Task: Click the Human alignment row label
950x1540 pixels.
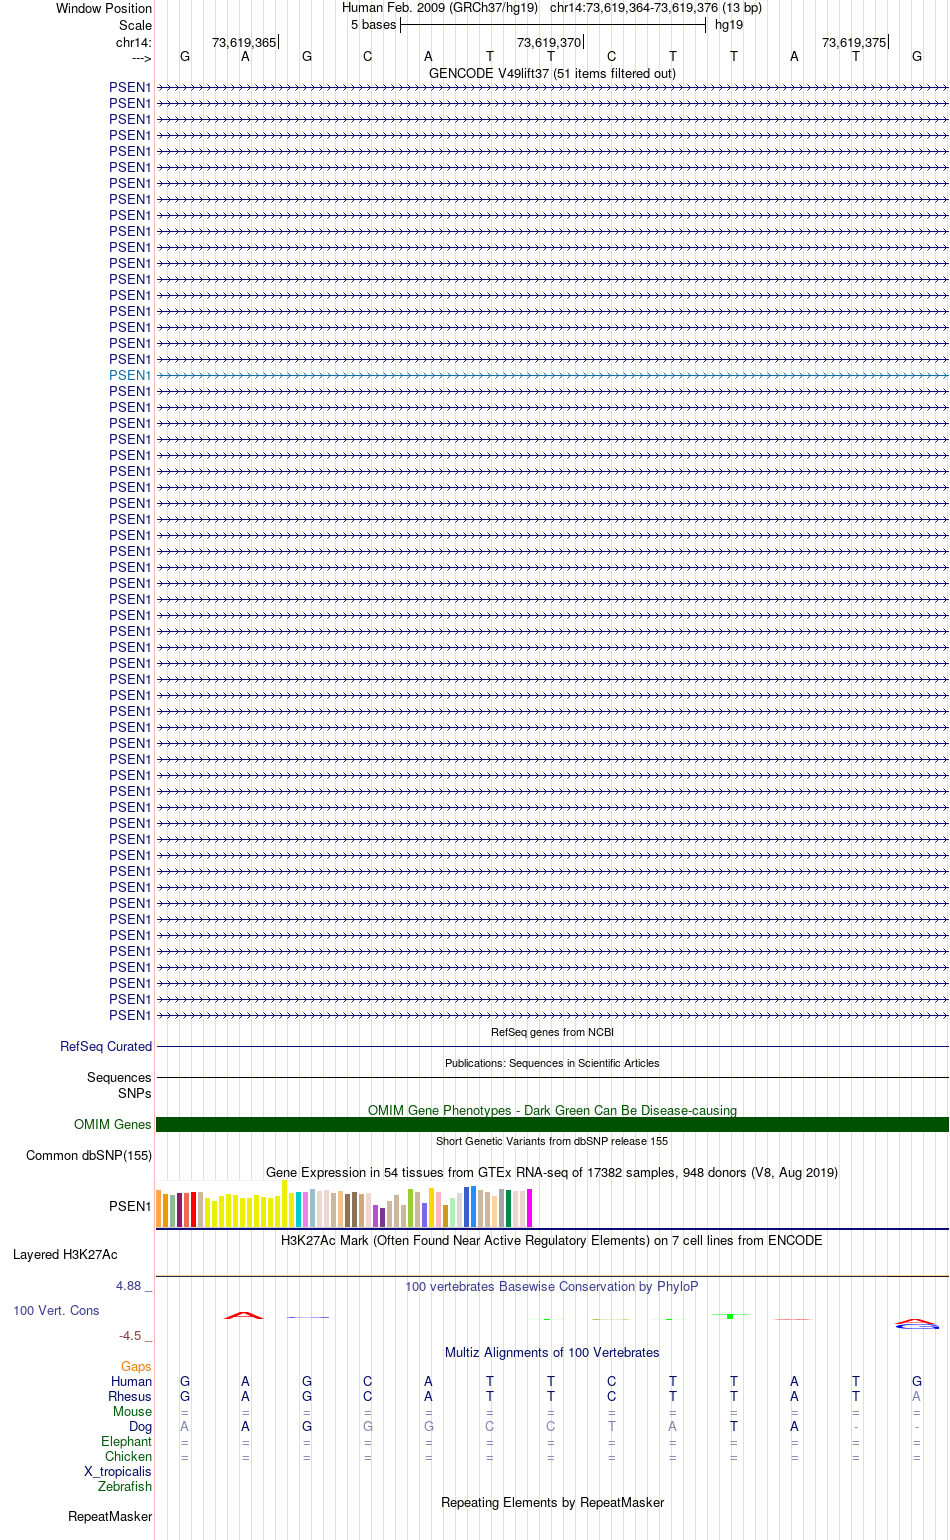Action: point(131,1382)
